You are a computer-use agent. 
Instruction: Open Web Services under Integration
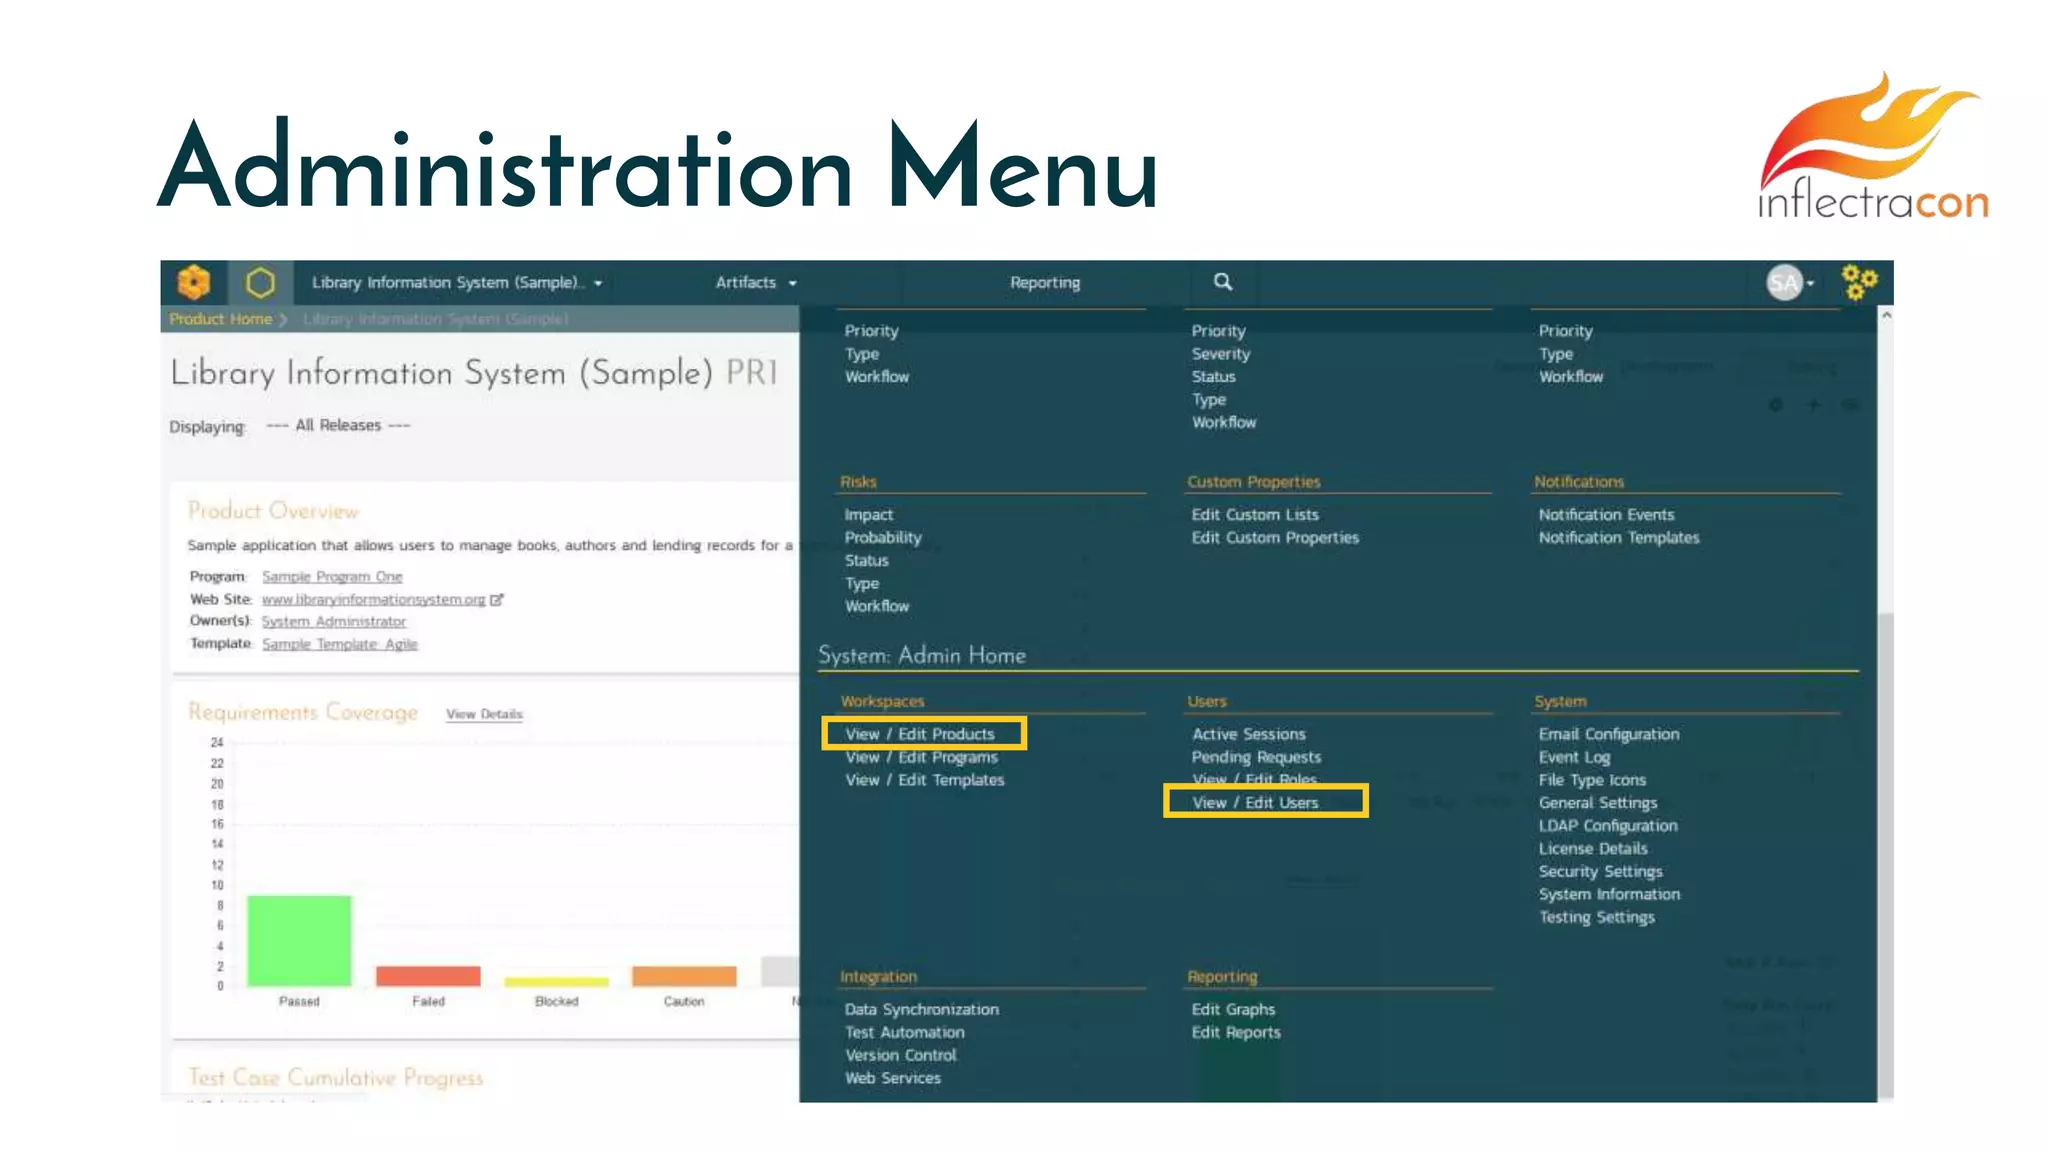tap(893, 1079)
